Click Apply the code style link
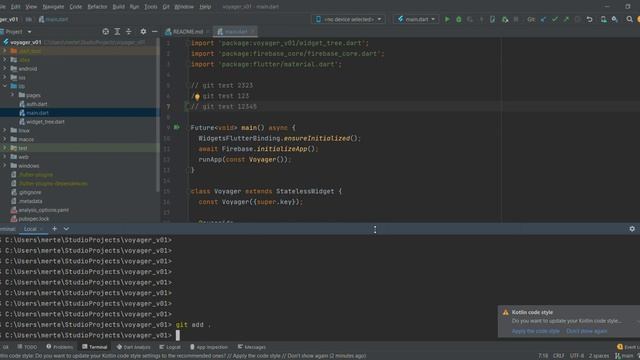Image resolution: width=640 pixels, height=360 pixels. 535,331
